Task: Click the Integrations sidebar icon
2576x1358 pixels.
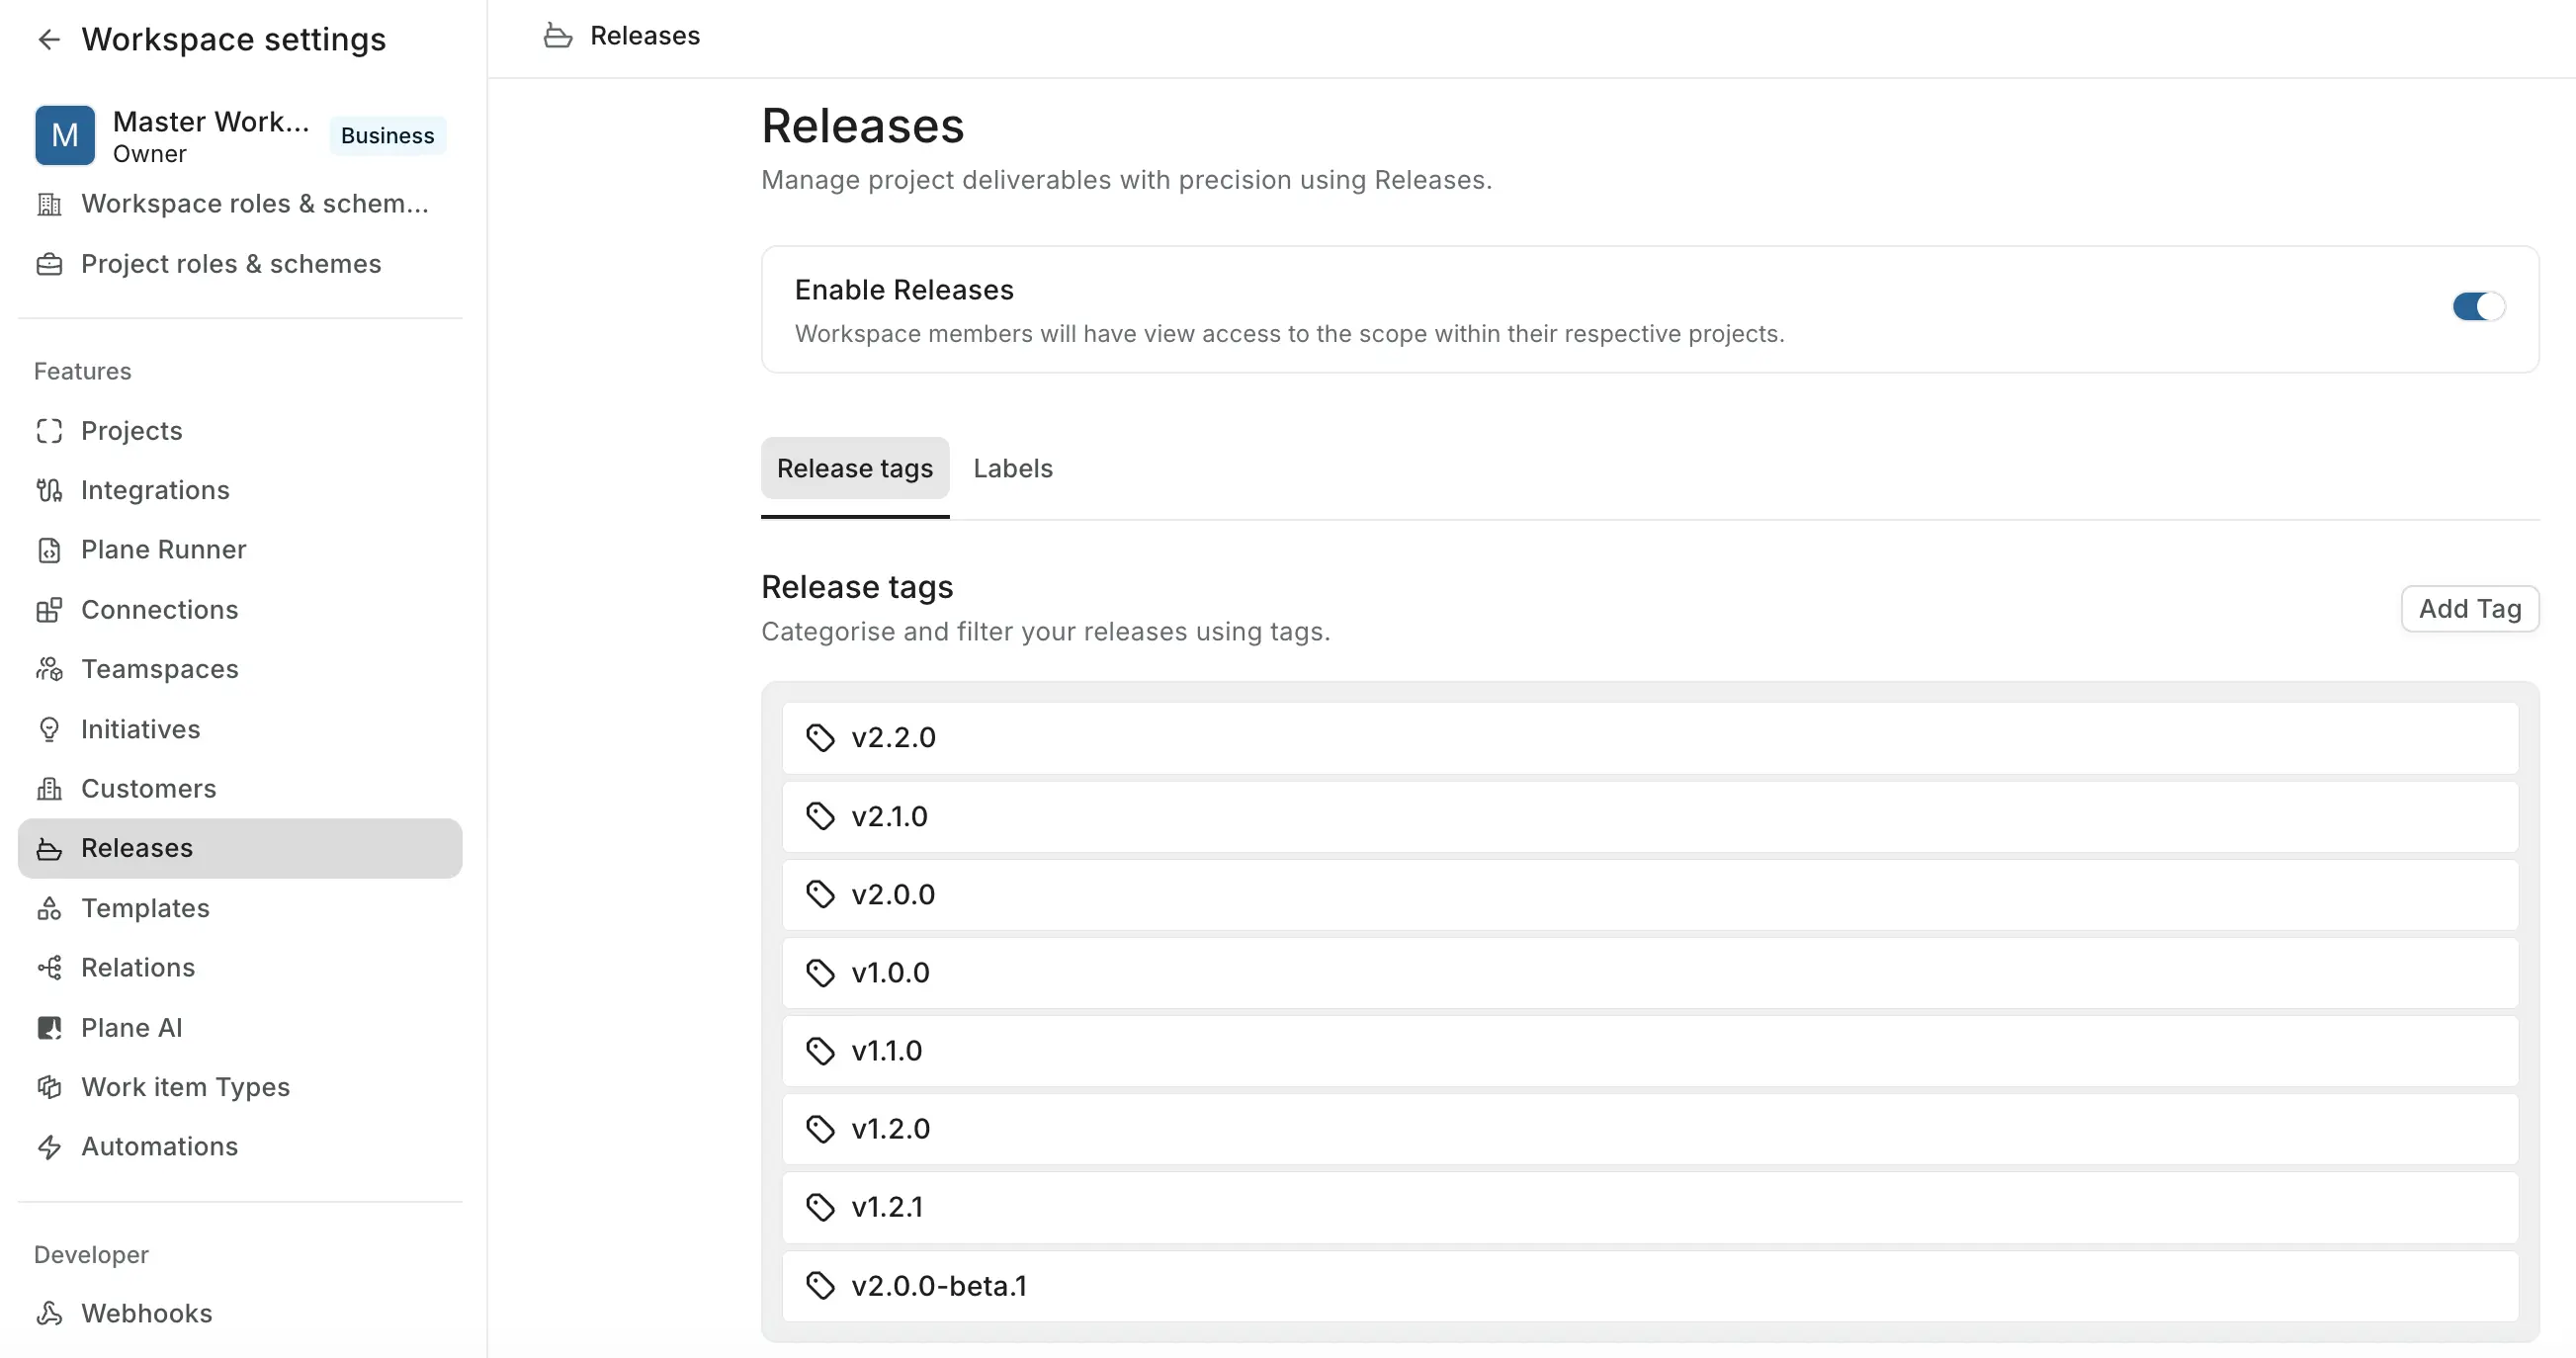Action: point(49,490)
